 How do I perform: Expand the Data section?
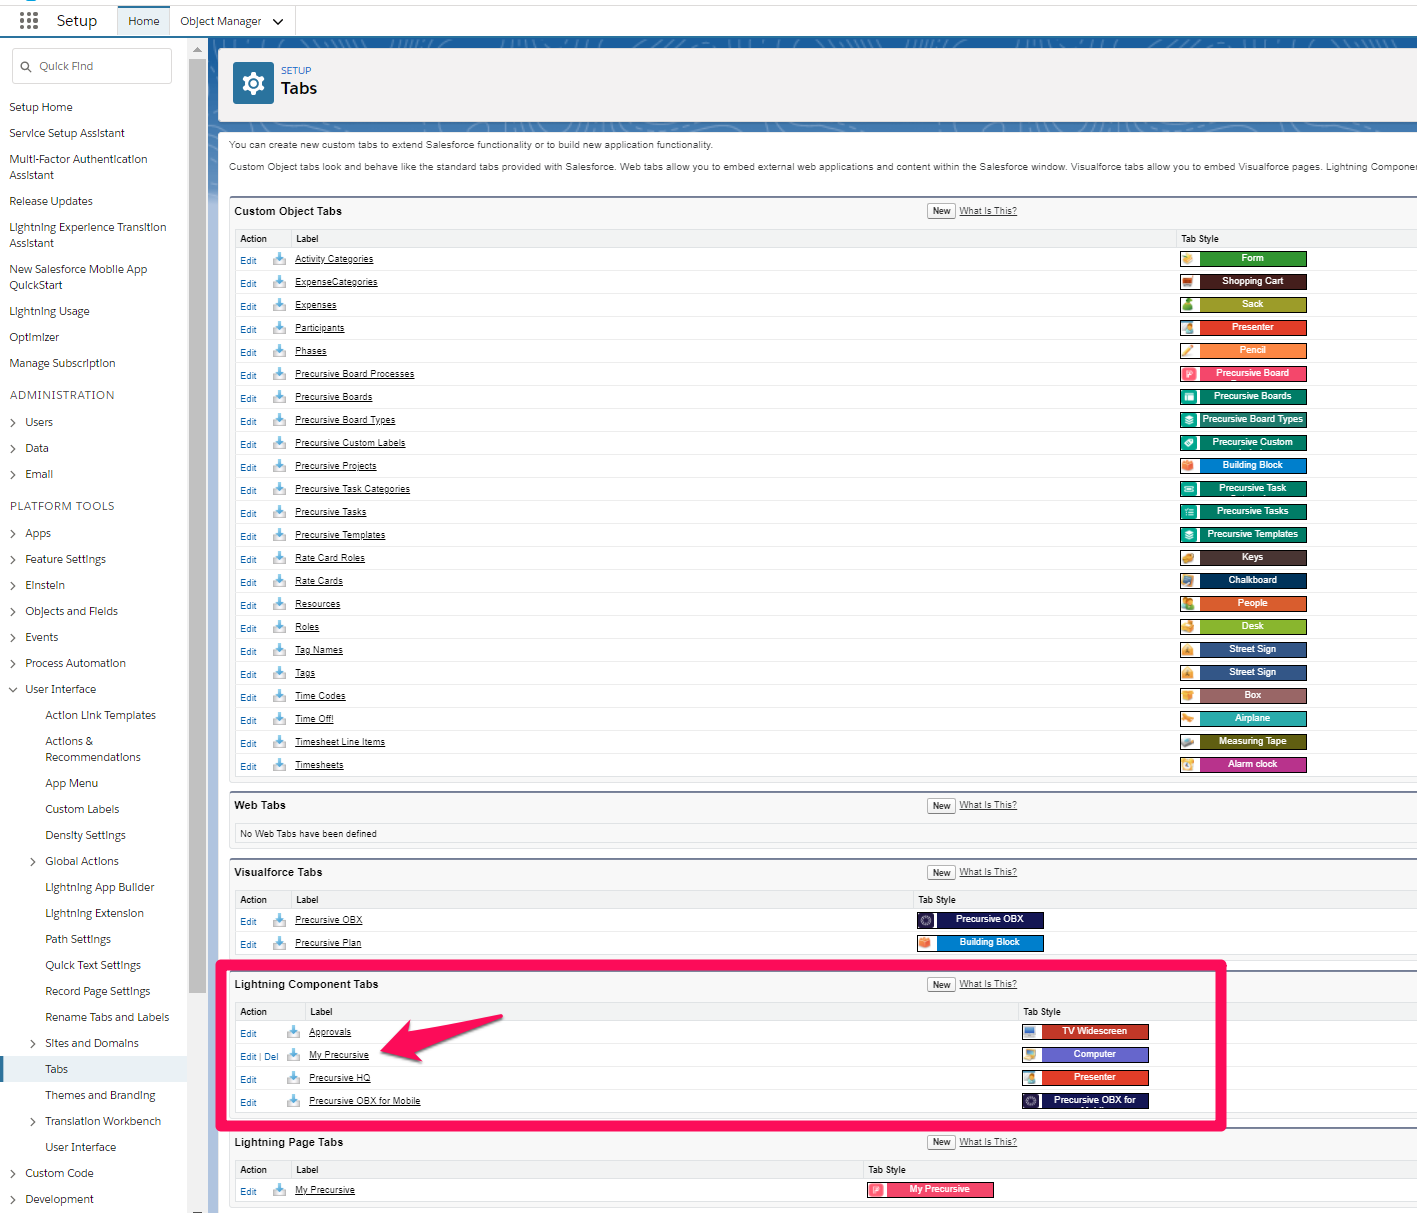[13, 449]
